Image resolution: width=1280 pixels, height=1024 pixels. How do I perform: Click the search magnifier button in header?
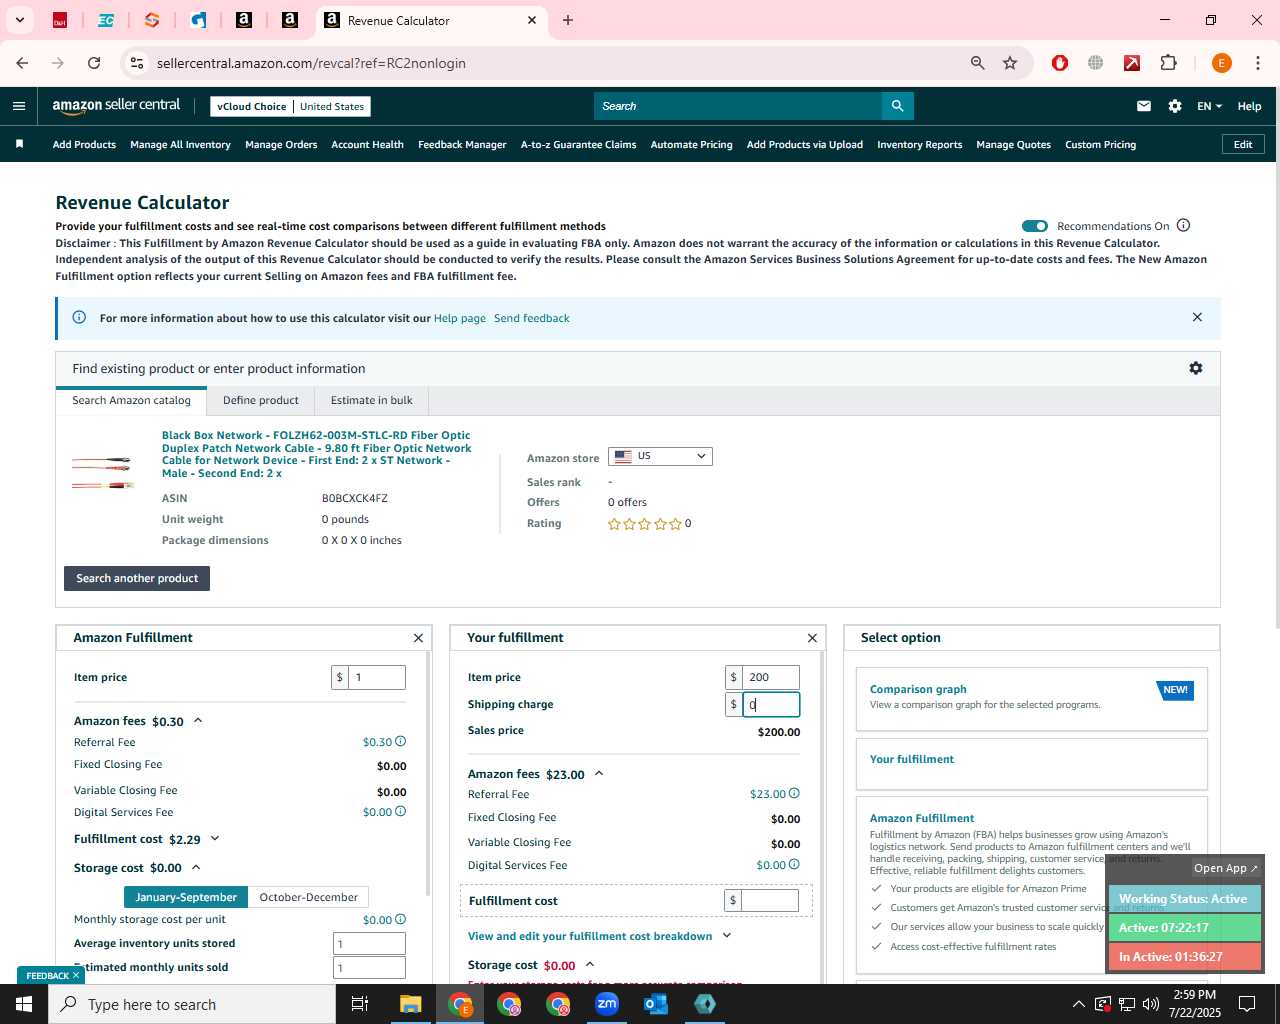897,106
